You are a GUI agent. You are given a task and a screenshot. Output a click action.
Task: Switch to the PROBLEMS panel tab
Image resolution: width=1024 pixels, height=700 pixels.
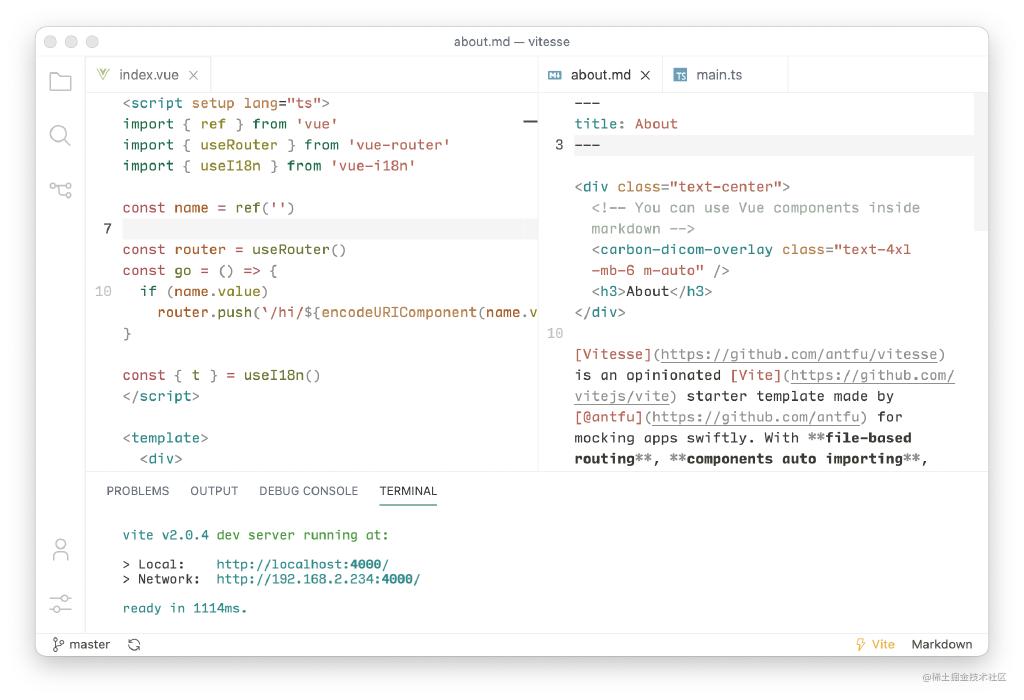coord(138,491)
